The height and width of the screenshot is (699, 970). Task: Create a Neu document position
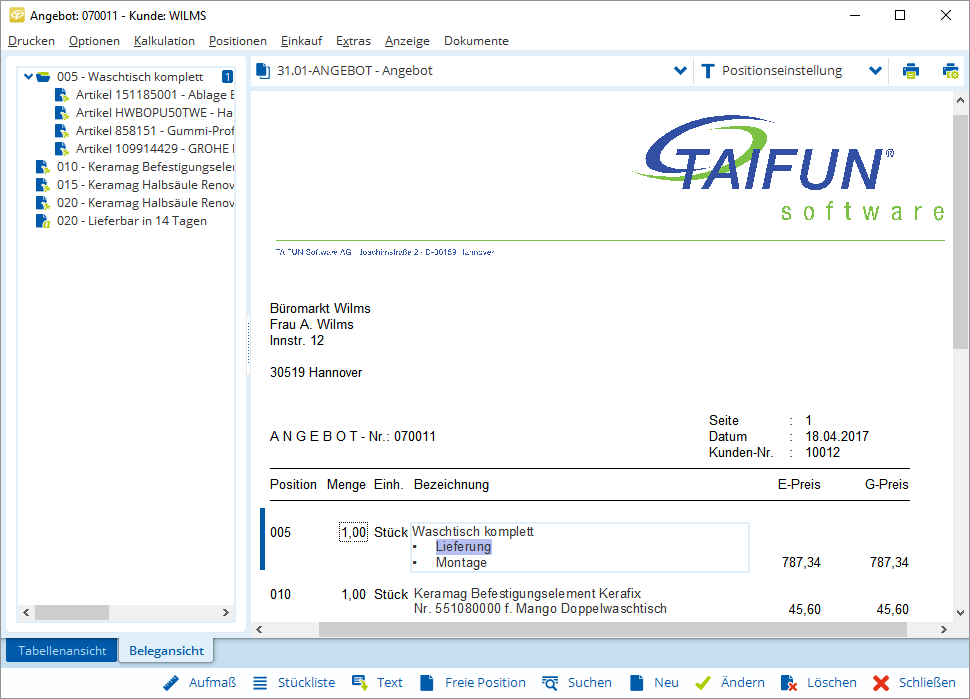click(666, 682)
